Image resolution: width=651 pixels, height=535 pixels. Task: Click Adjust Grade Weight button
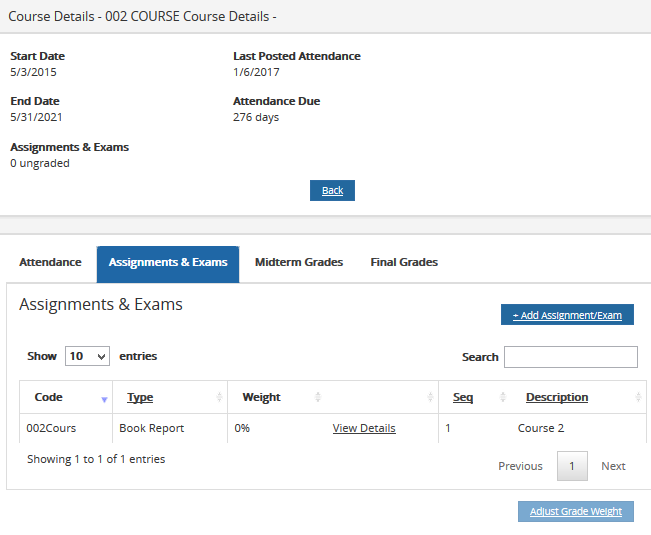[575, 511]
